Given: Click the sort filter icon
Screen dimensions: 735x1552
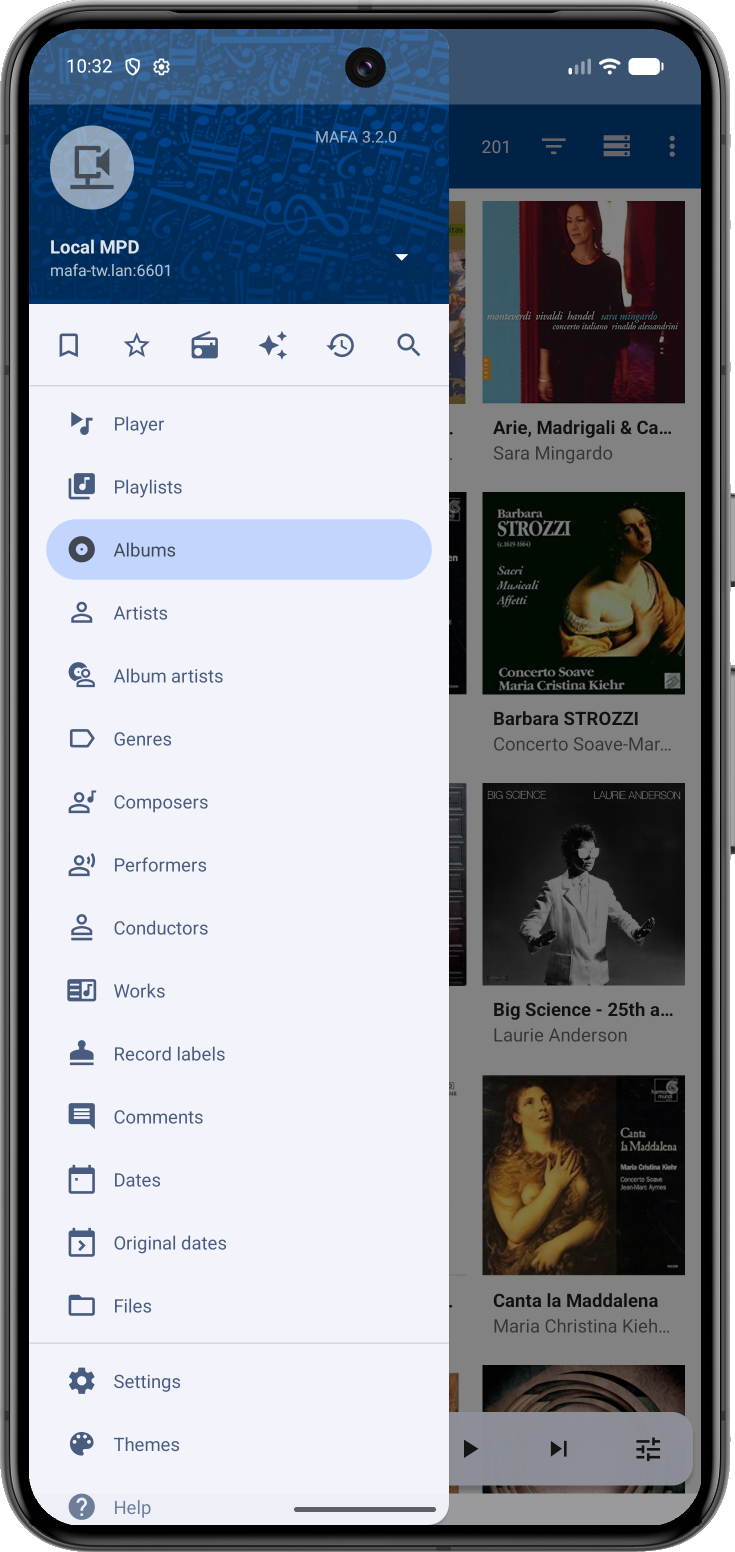Looking at the screenshot, I should coord(553,147).
